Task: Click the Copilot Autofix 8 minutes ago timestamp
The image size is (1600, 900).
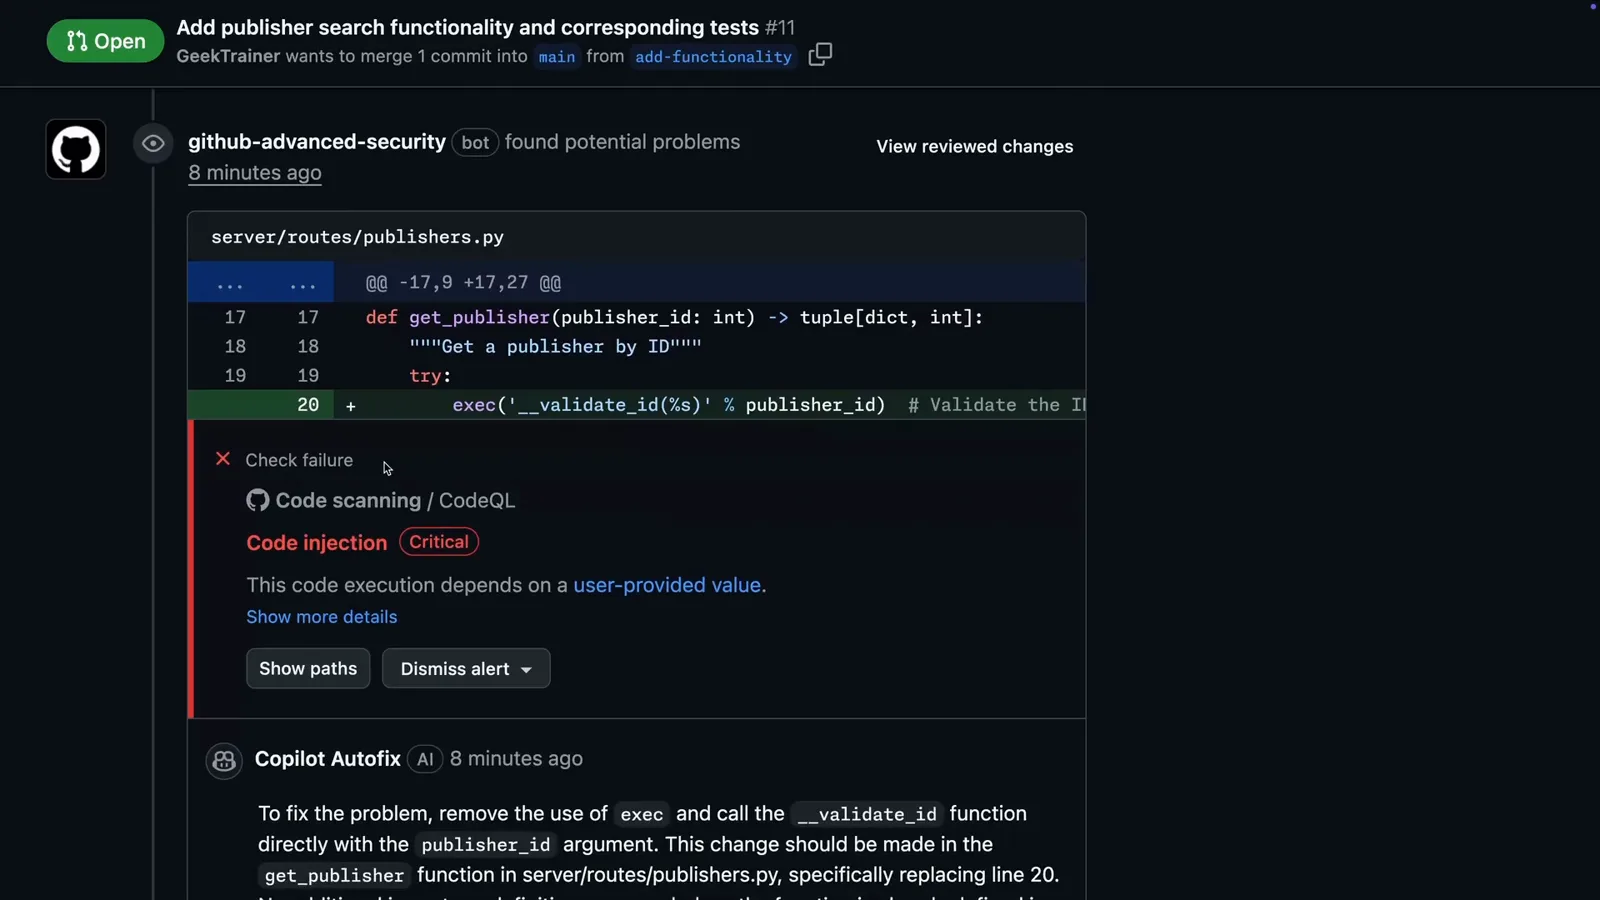Action: 516,759
